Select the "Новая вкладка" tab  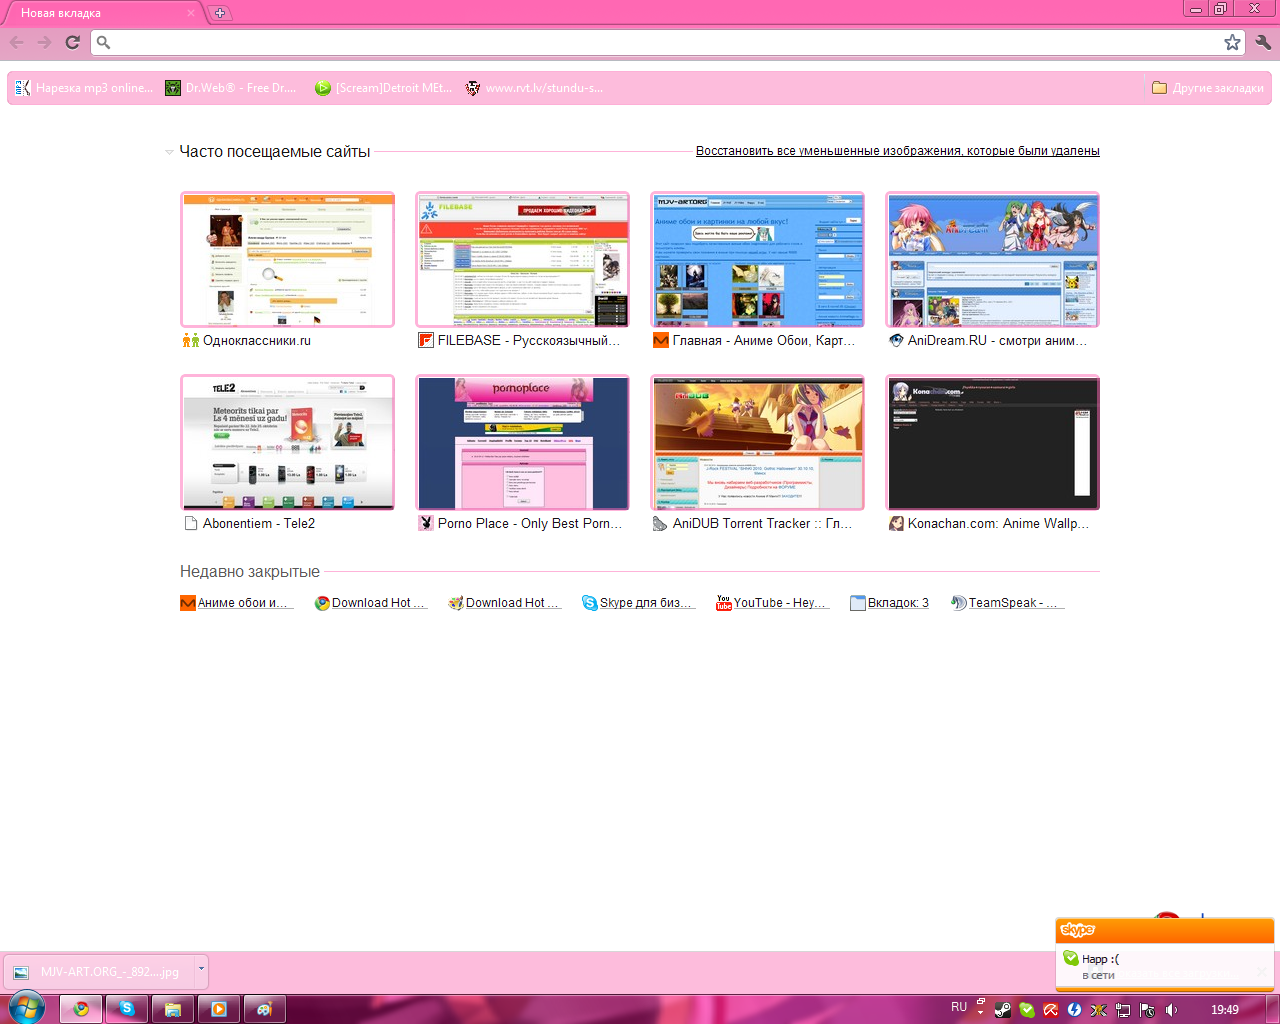100,13
